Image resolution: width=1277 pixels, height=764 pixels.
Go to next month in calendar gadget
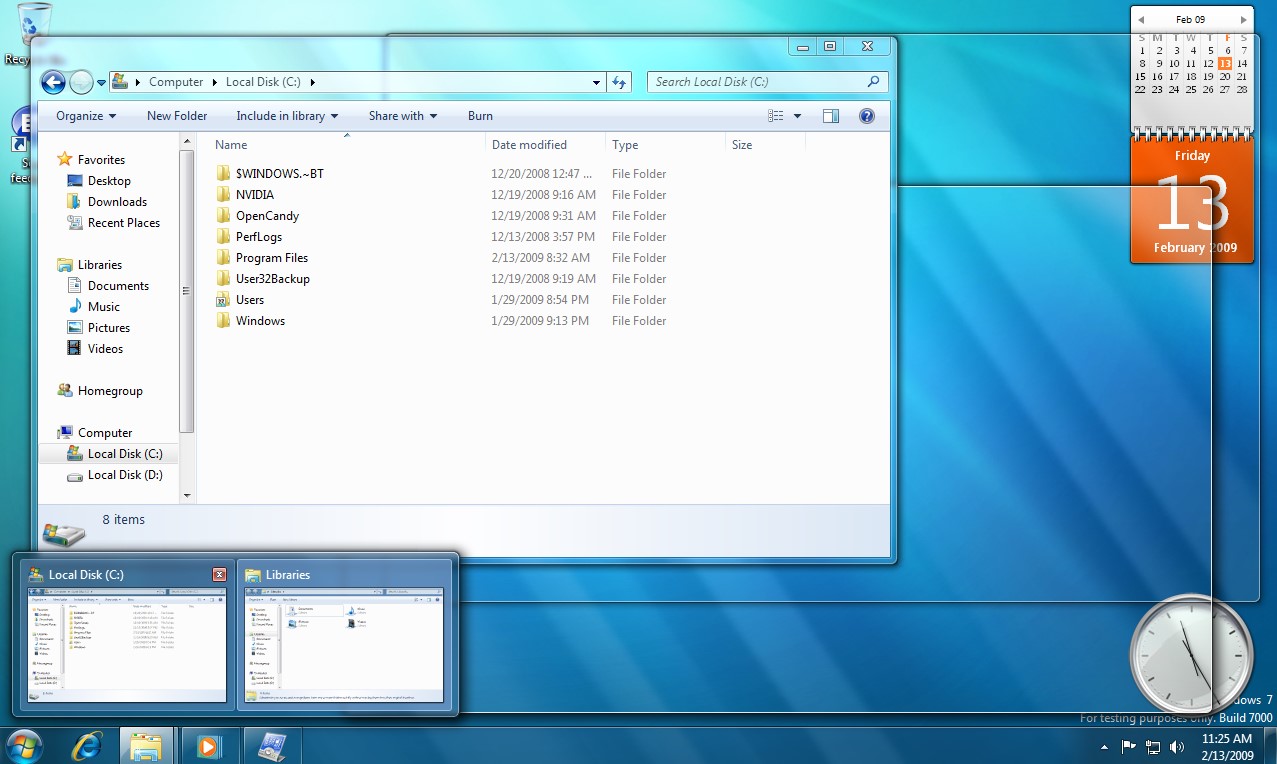coord(1243,20)
